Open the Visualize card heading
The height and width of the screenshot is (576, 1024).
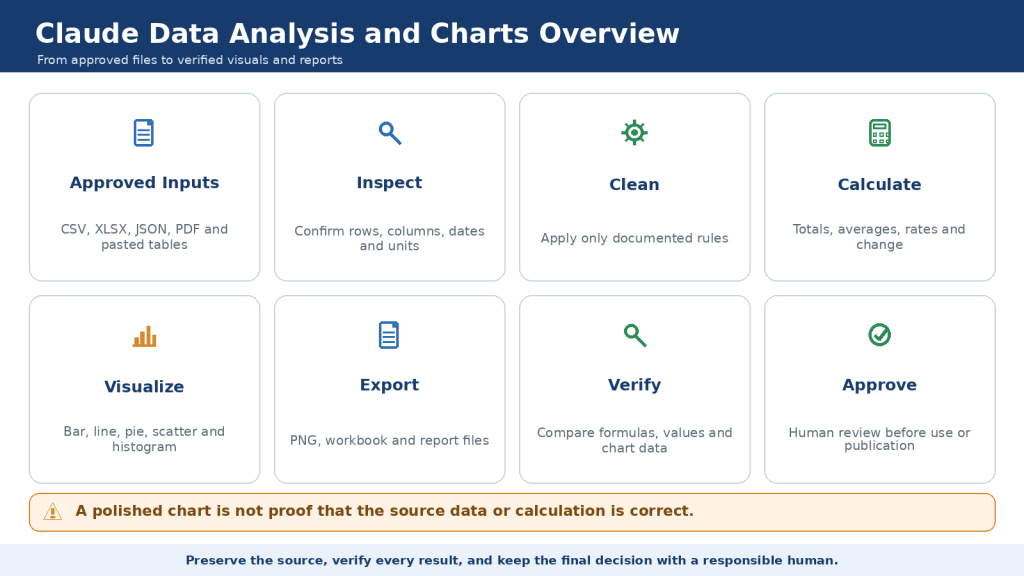tap(144, 387)
